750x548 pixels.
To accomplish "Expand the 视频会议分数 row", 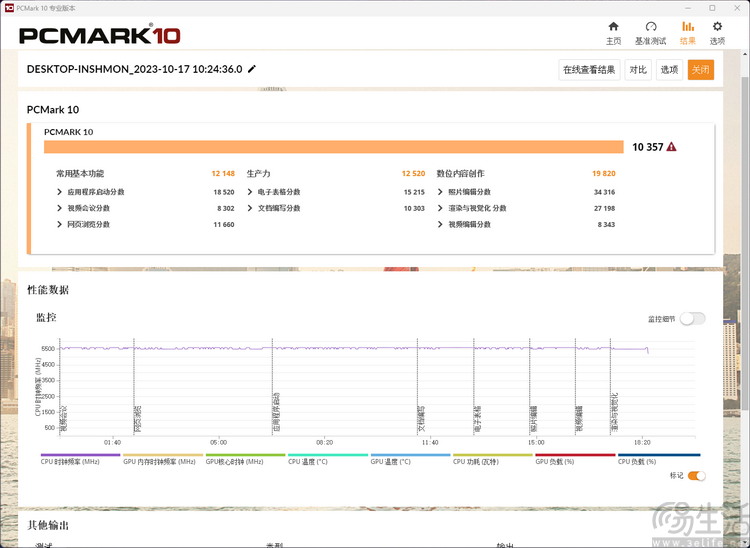I will [x=60, y=208].
